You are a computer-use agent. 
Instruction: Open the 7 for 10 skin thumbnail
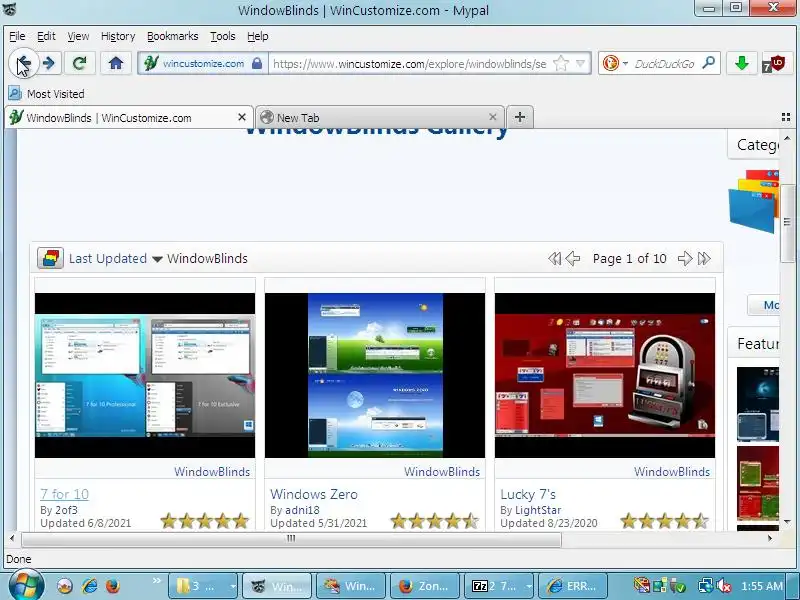pyautogui.click(x=145, y=375)
